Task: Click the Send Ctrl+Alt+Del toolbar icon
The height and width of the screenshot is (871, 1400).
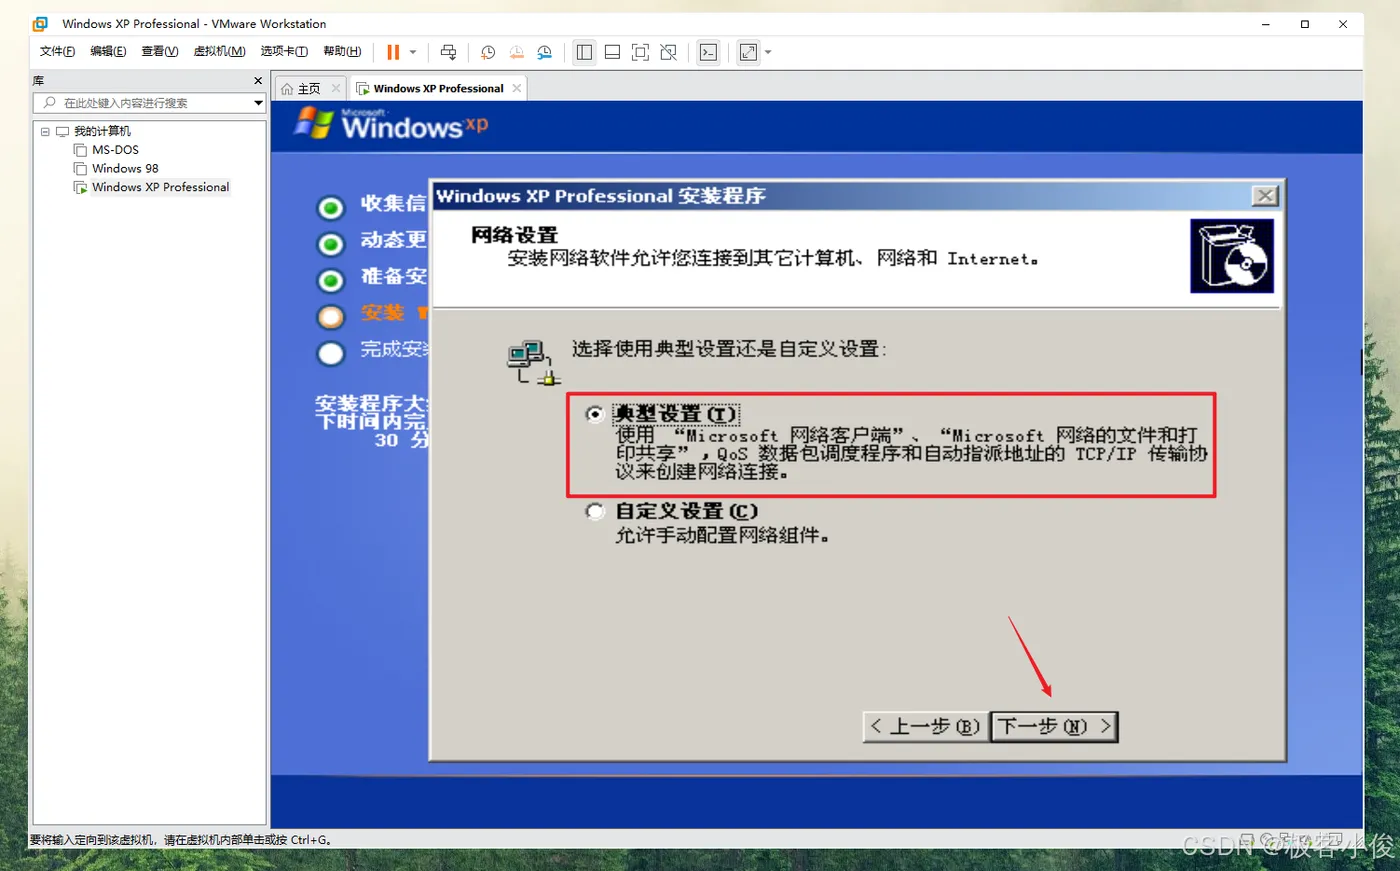Action: coord(448,52)
